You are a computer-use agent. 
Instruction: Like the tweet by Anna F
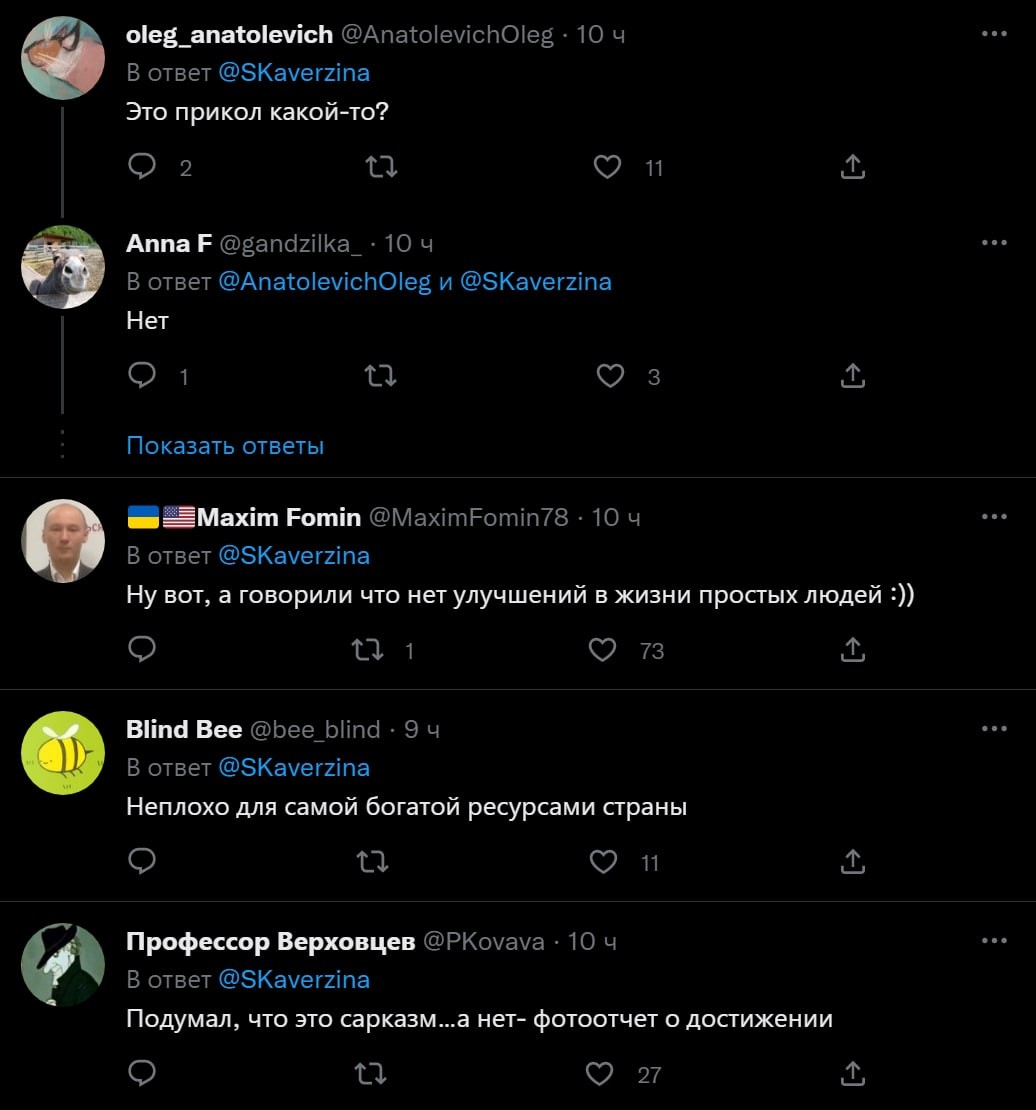(610, 376)
